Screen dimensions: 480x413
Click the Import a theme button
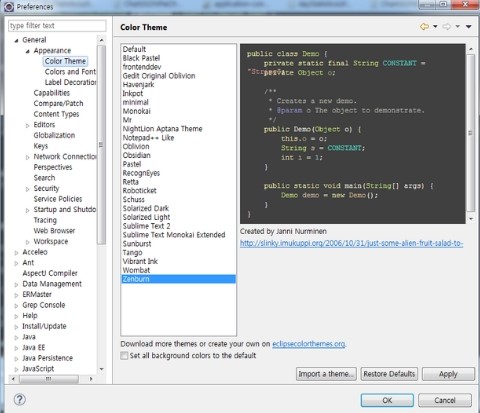point(326,374)
